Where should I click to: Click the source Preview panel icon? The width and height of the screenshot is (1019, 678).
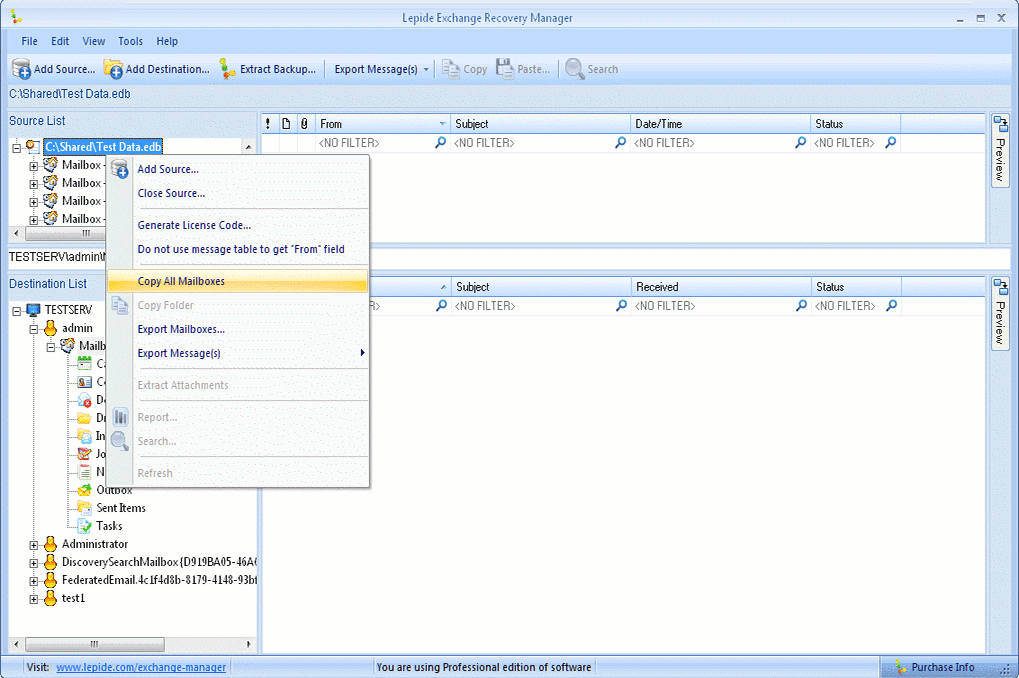tap(1000, 124)
